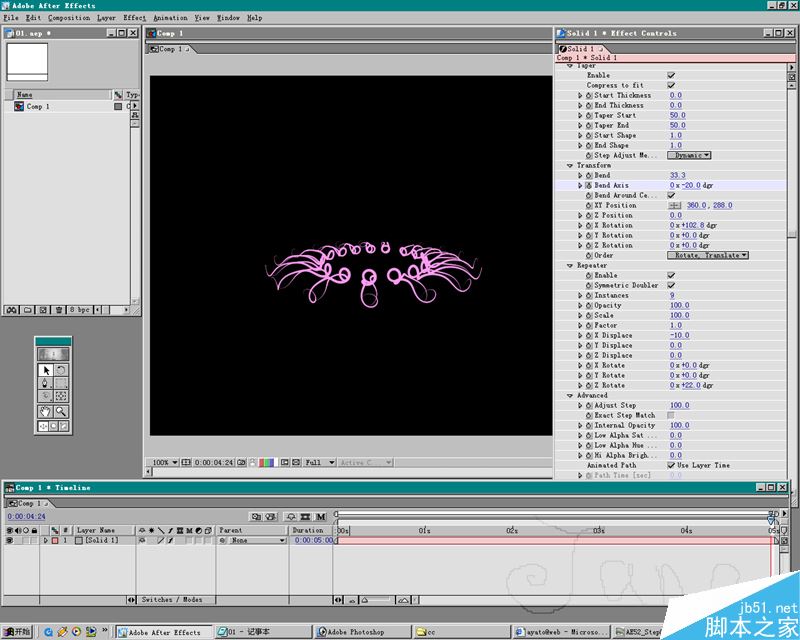Collapse the Advanced group

tap(570, 396)
